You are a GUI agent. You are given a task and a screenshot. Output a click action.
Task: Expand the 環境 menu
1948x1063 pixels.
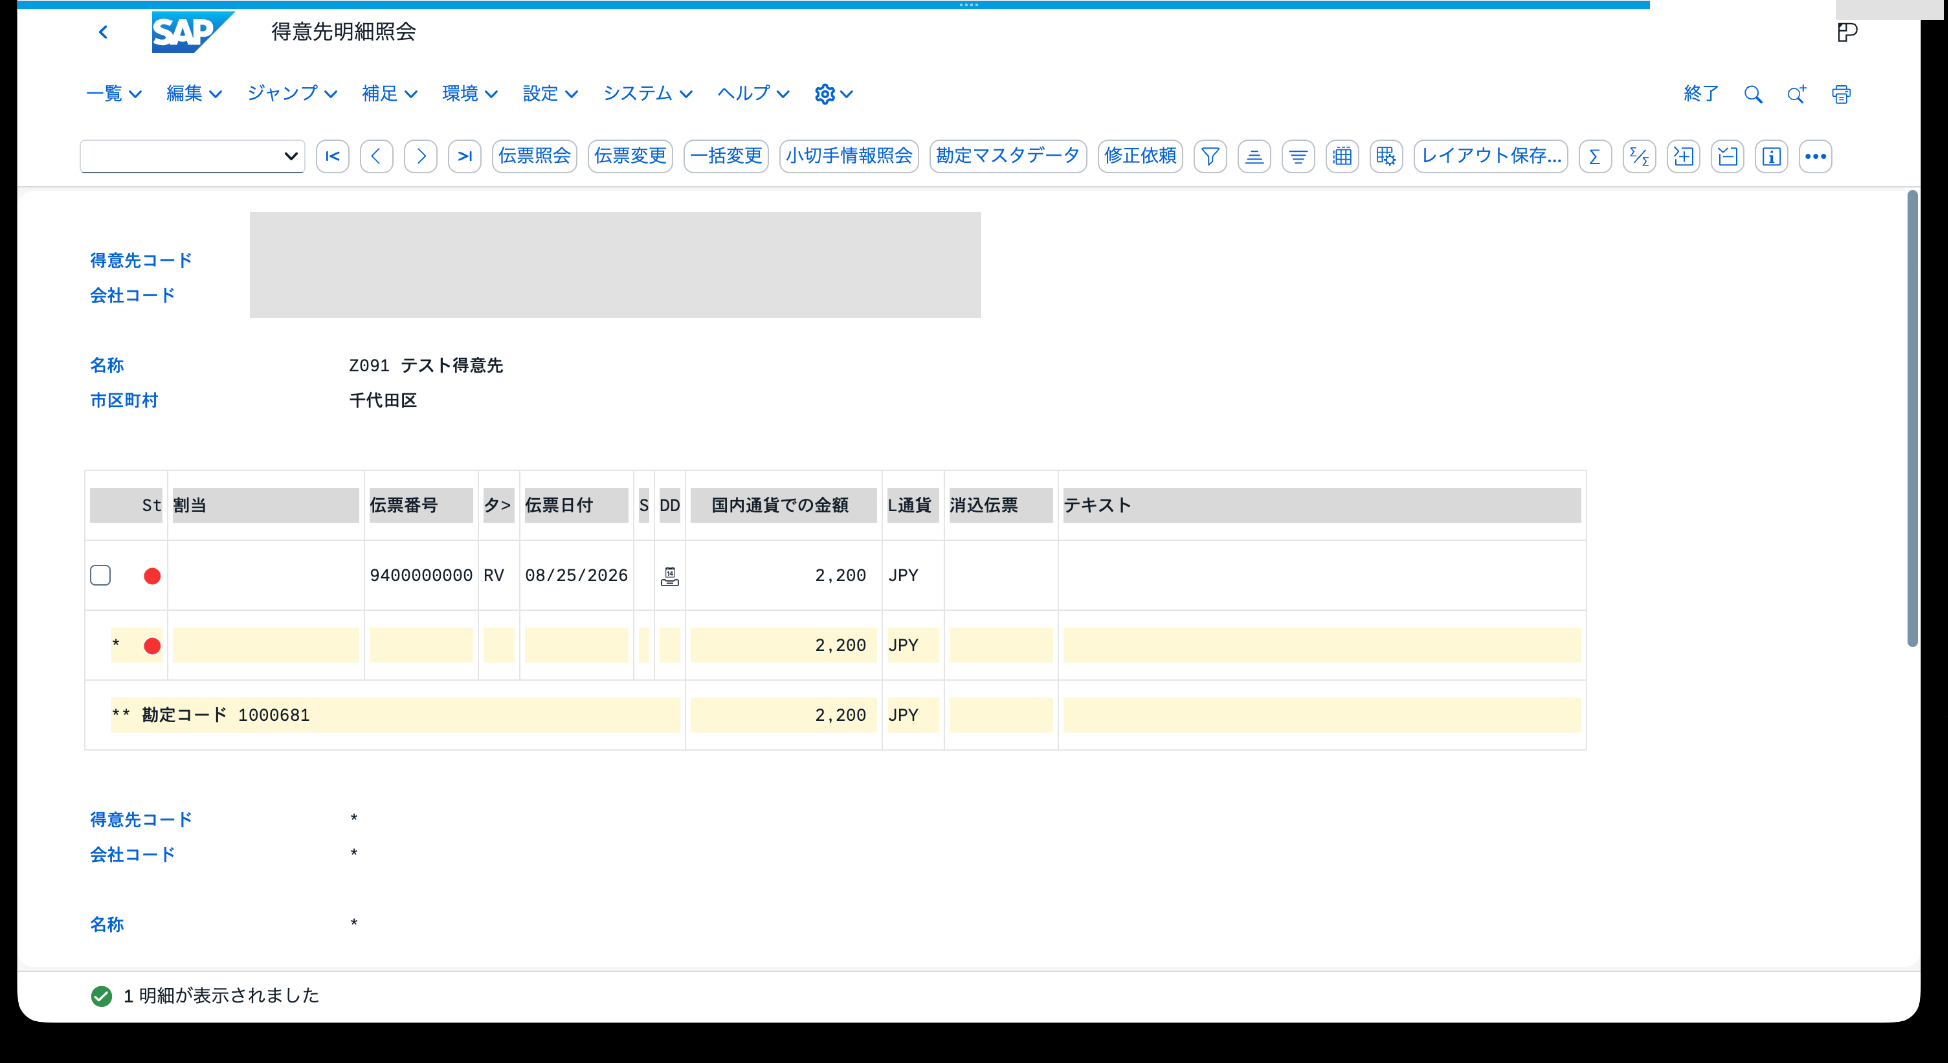click(x=470, y=93)
